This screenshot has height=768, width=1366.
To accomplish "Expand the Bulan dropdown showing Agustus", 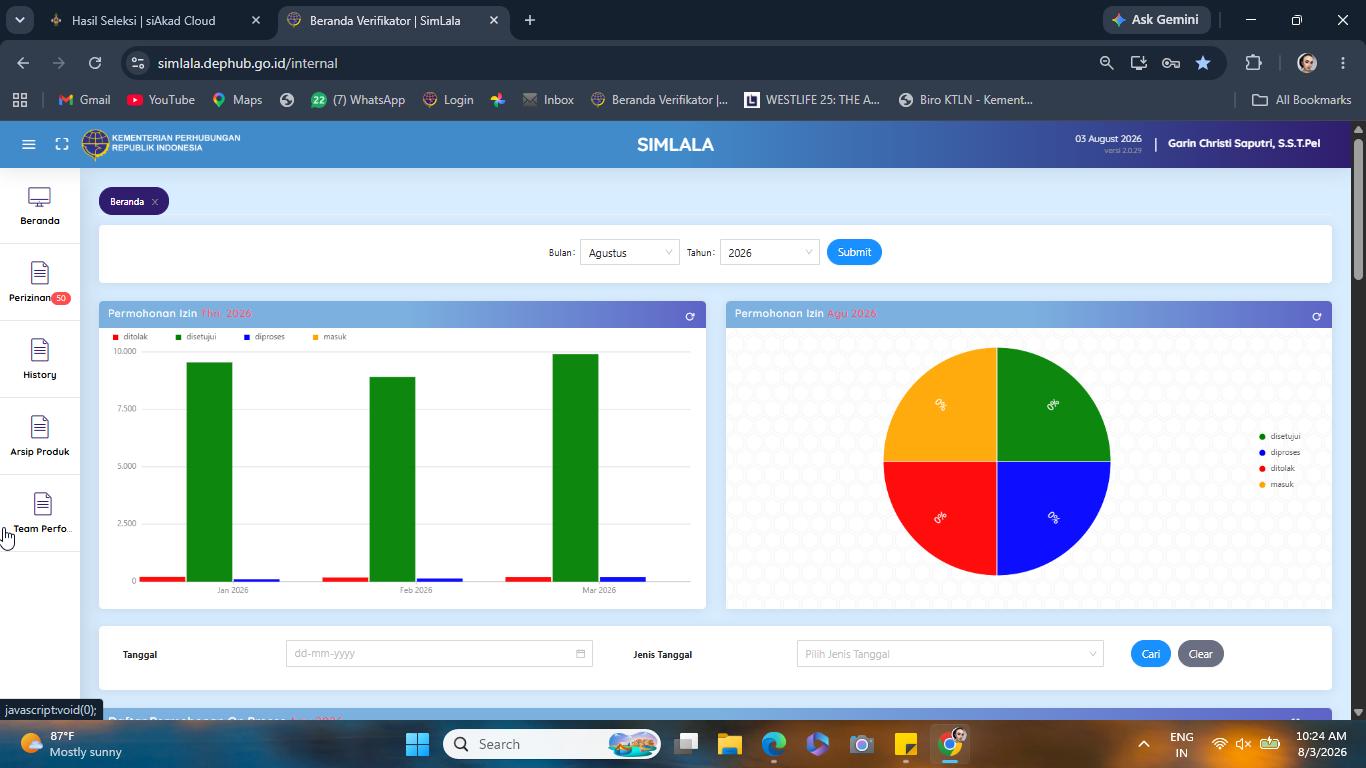I will pyautogui.click(x=629, y=252).
